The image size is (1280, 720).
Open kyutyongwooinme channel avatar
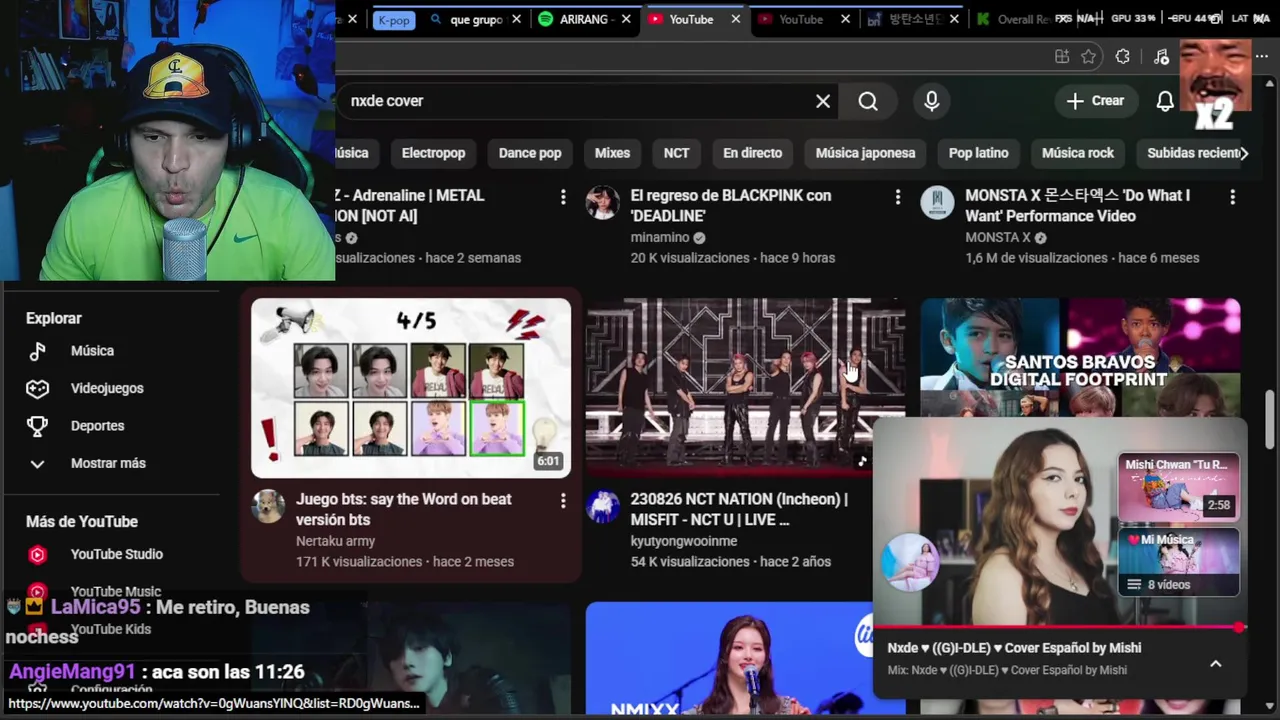[602, 506]
